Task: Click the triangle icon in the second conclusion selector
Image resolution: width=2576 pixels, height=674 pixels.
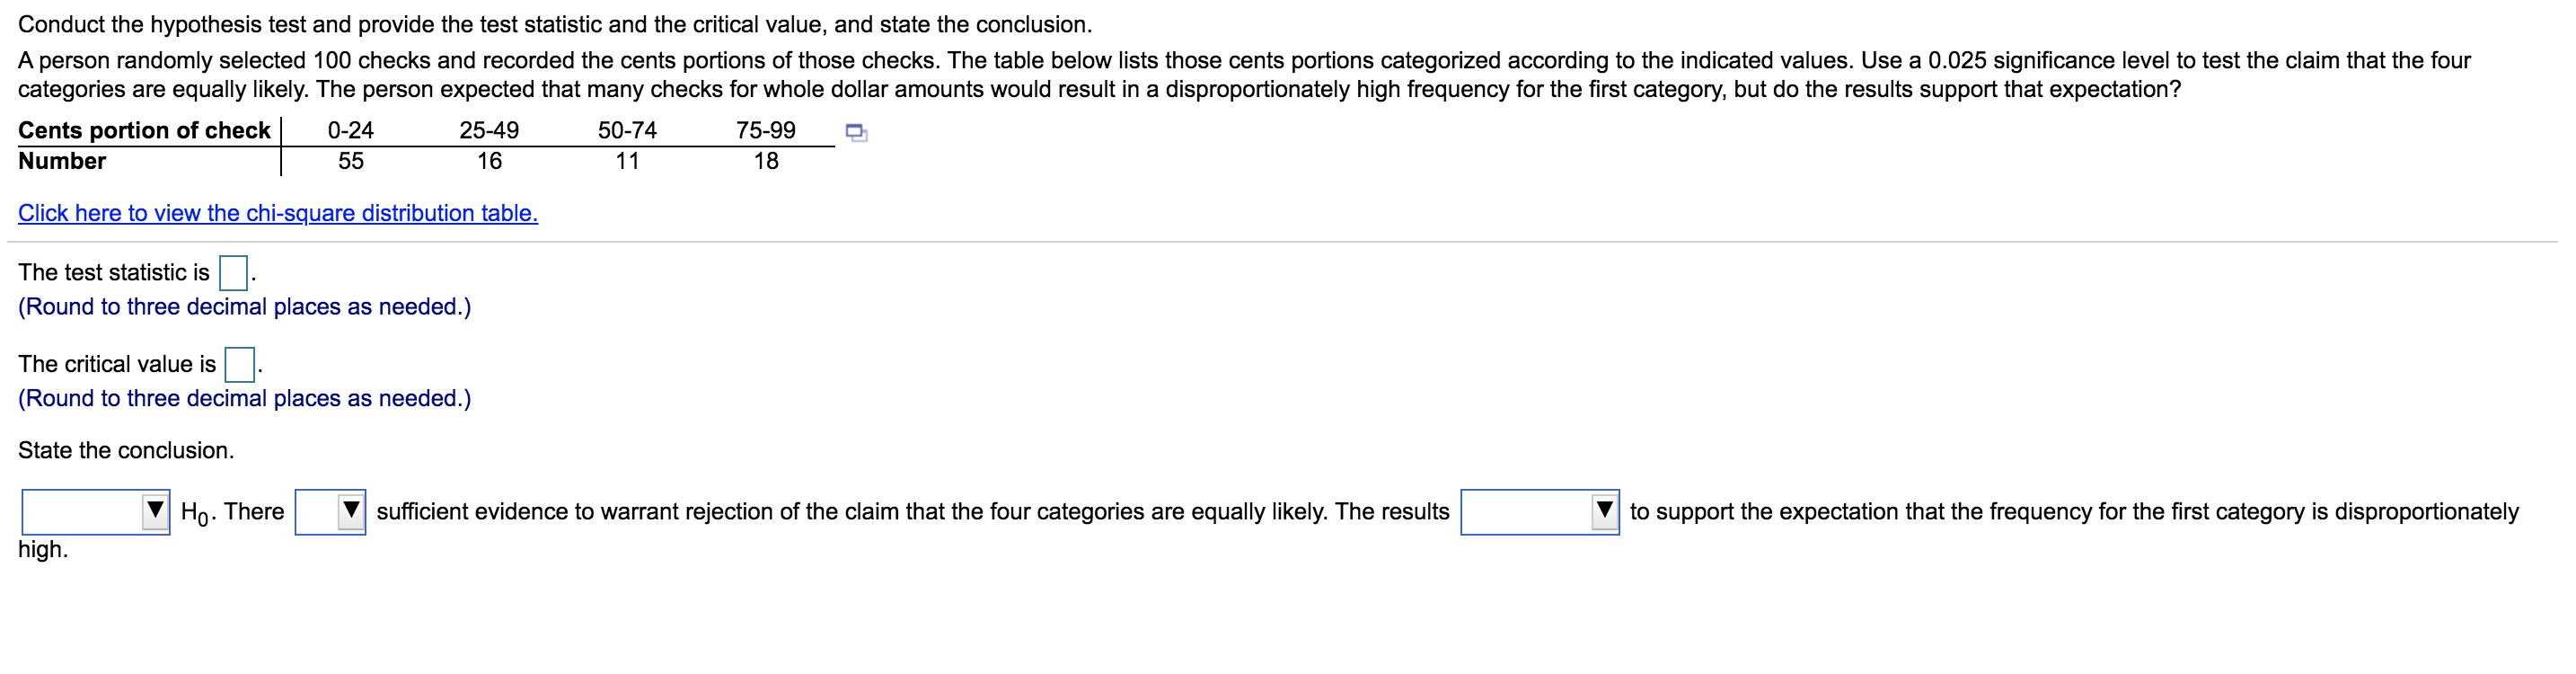Action: 352,512
